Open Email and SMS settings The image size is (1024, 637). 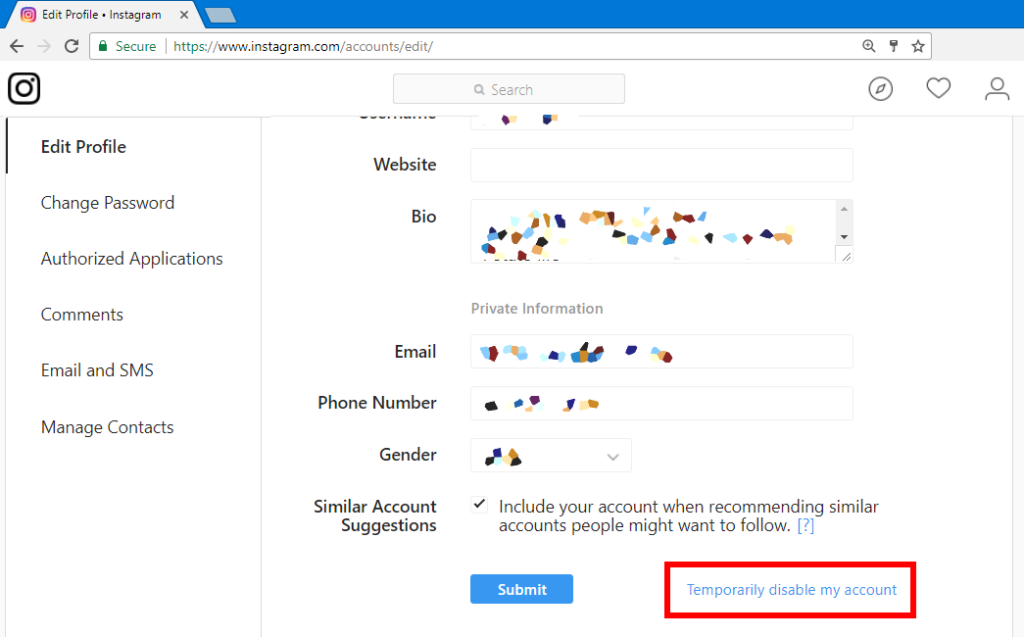97,370
